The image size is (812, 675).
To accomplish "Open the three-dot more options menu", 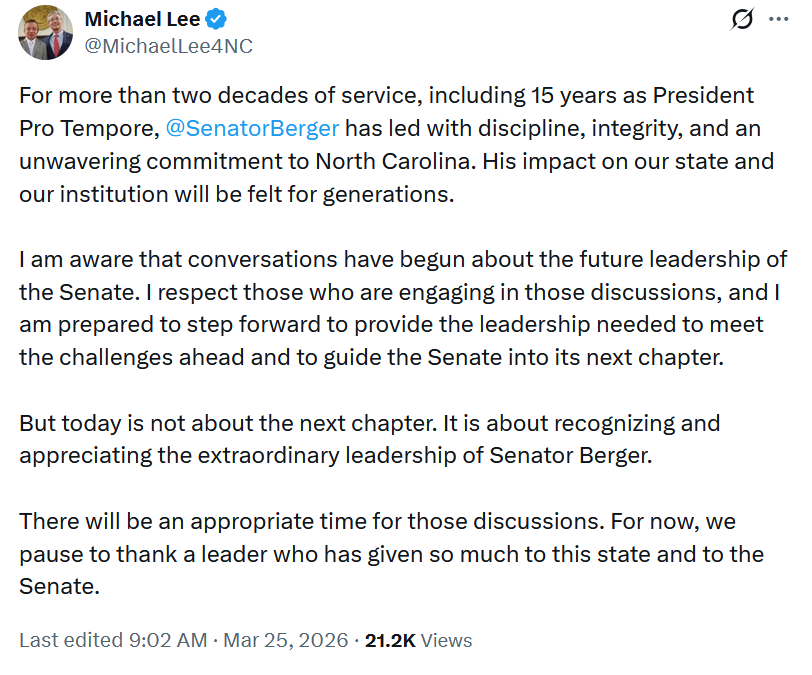I will point(778,20).
